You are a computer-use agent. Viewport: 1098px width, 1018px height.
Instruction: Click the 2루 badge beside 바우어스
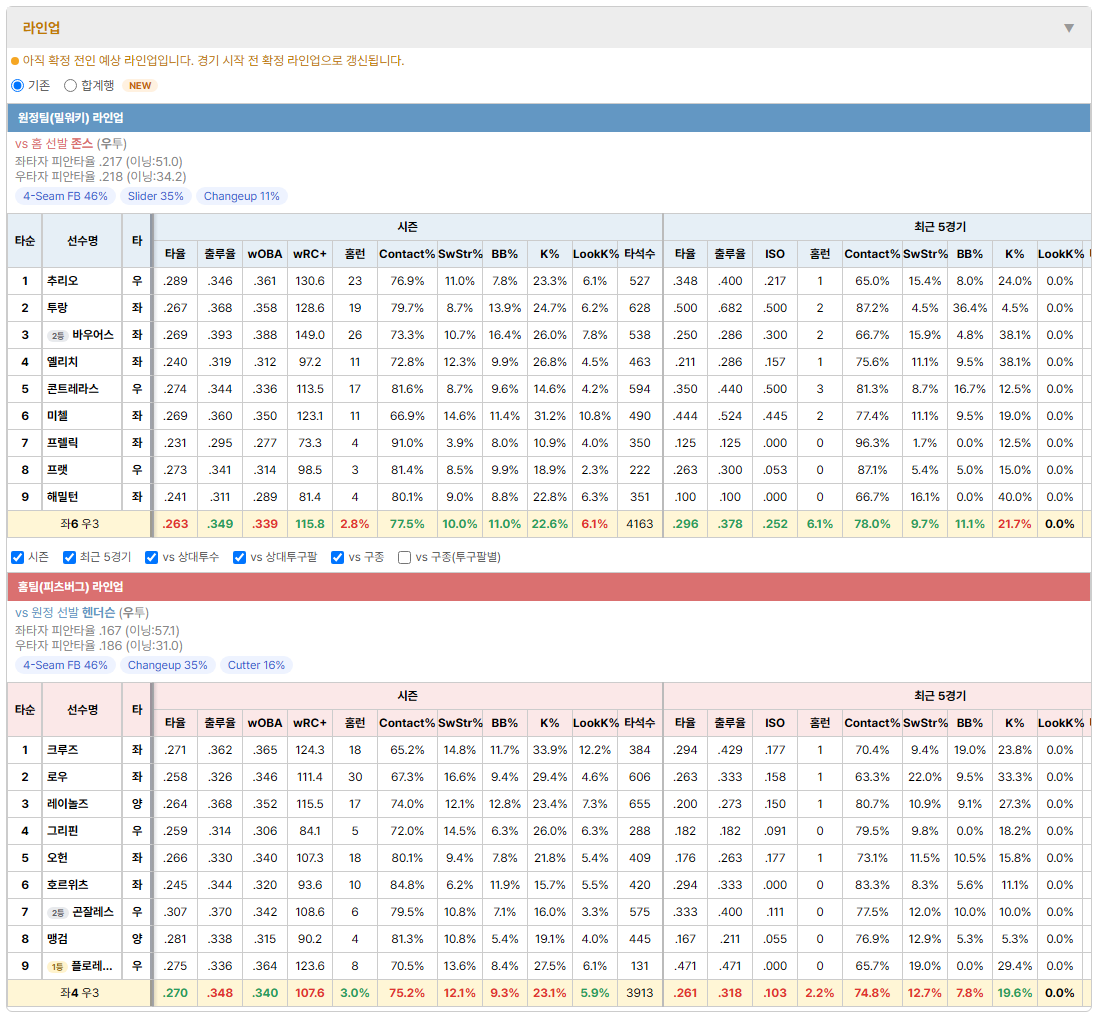(57, 335)
